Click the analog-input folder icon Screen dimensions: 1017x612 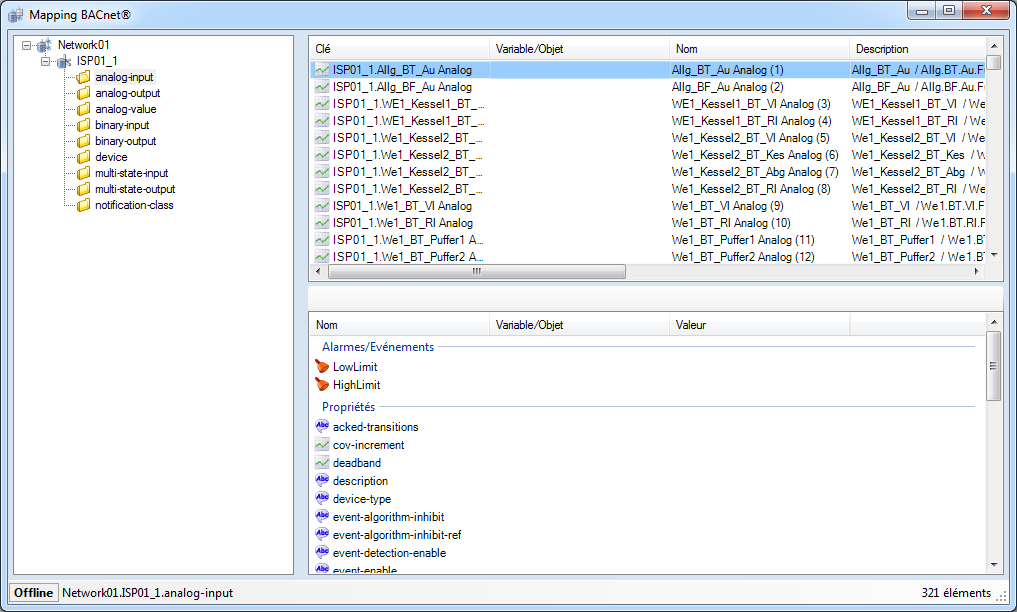coord(84,77)
